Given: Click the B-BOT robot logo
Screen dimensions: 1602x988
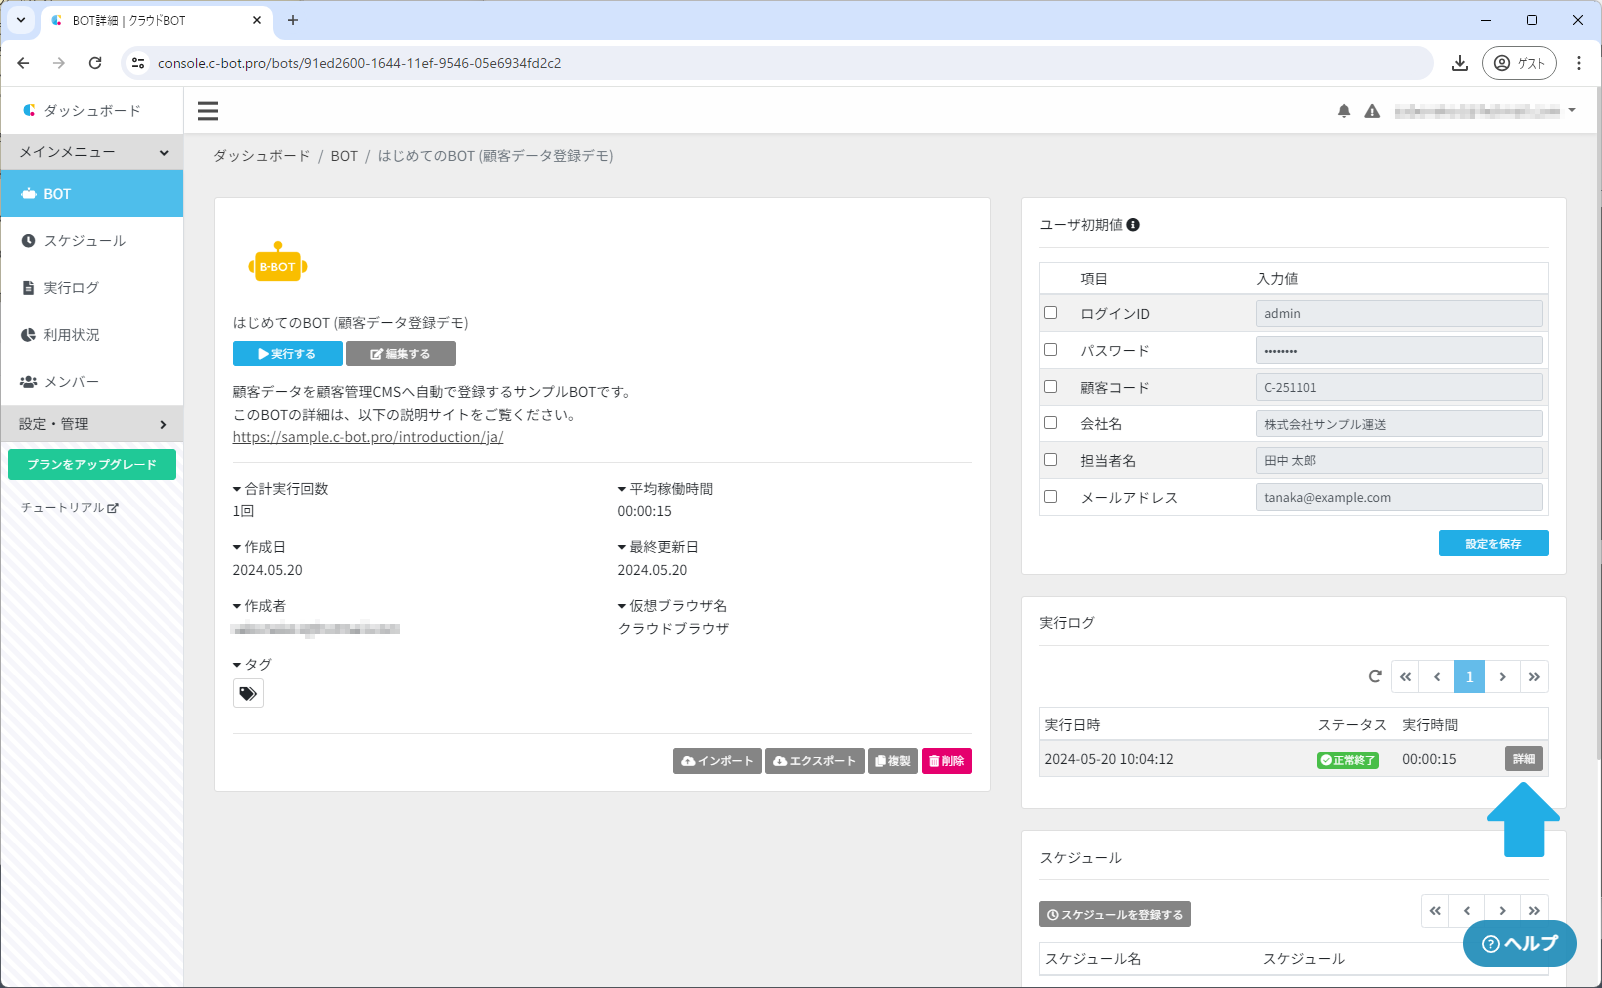Looking at the screenshot, I should 277,265.
